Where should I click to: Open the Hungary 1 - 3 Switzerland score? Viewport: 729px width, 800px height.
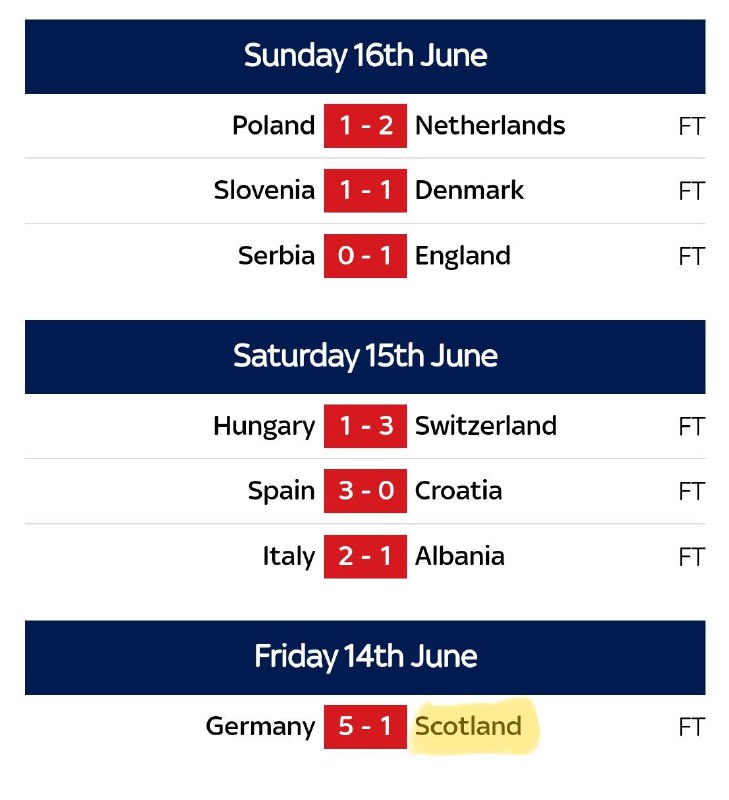pyautogui.click(x=365, y=426)
